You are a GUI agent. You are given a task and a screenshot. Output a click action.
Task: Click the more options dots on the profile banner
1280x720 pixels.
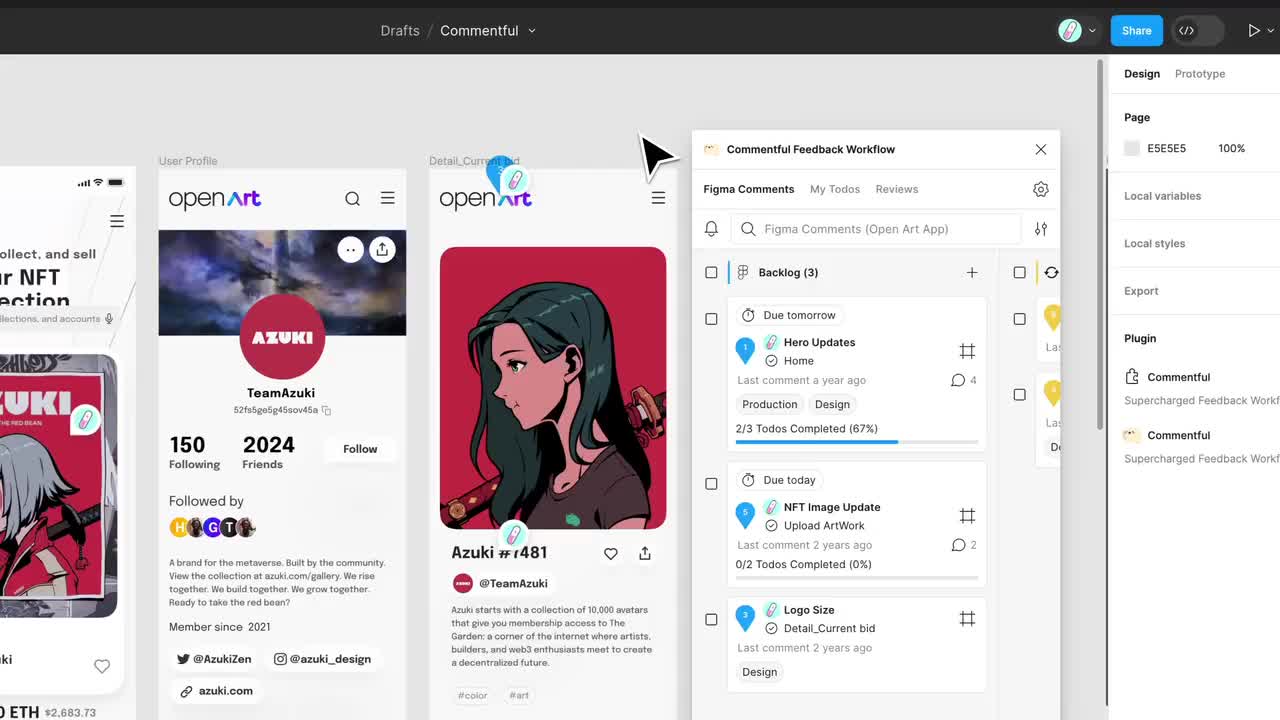coord(350,250)
